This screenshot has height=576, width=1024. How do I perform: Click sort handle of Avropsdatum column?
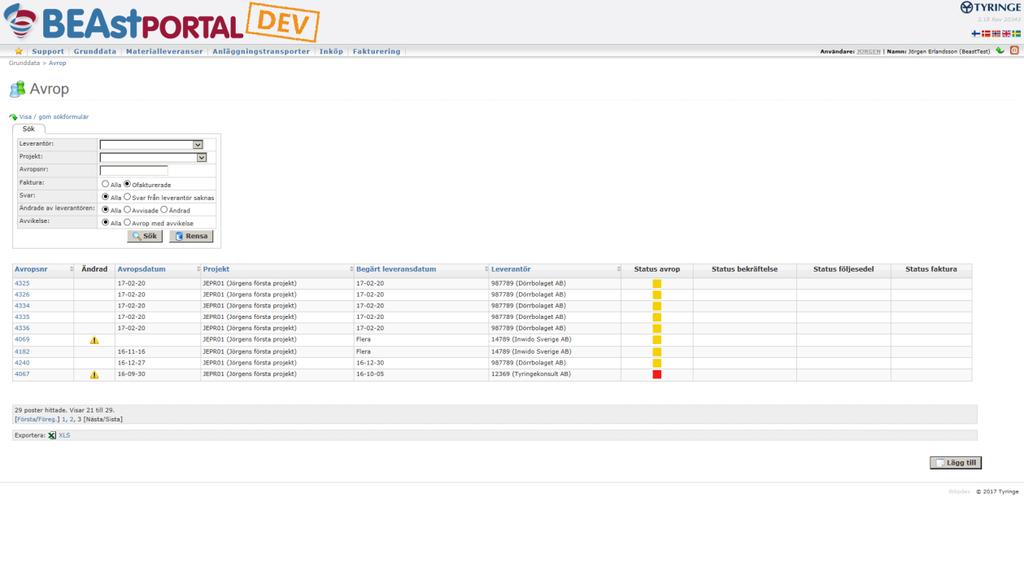pos(199,269)
